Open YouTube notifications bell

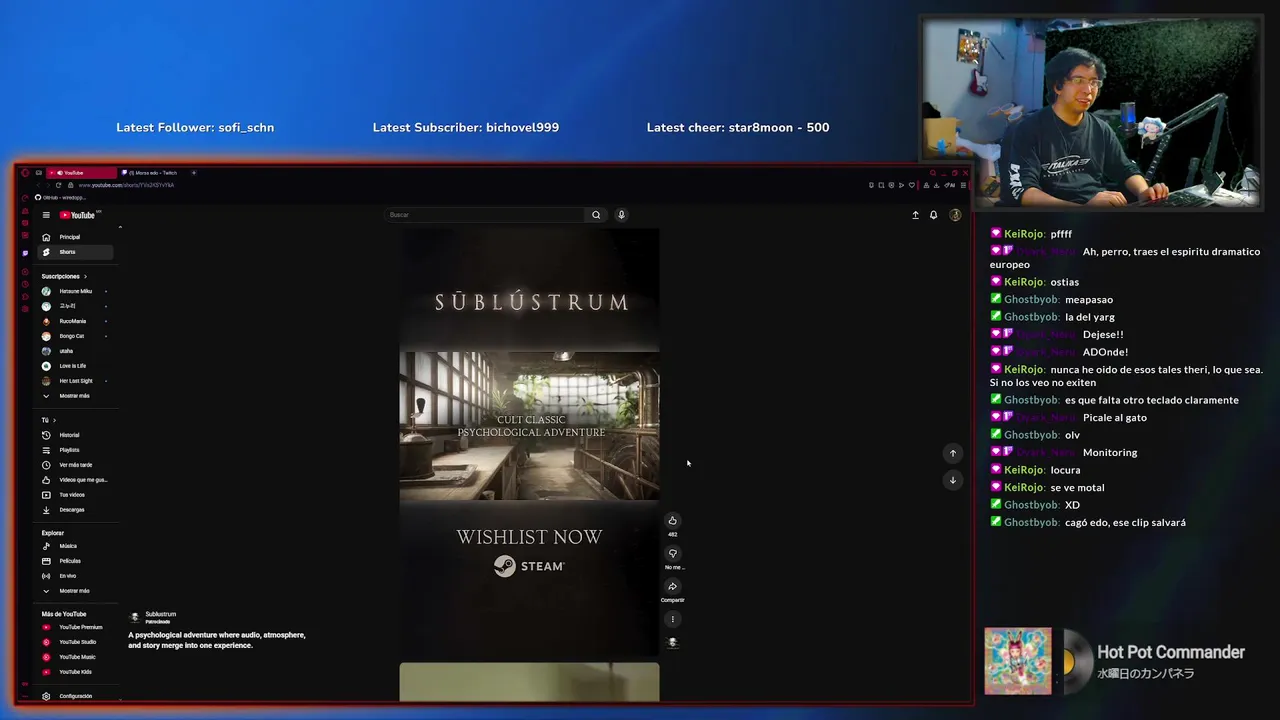934,215
